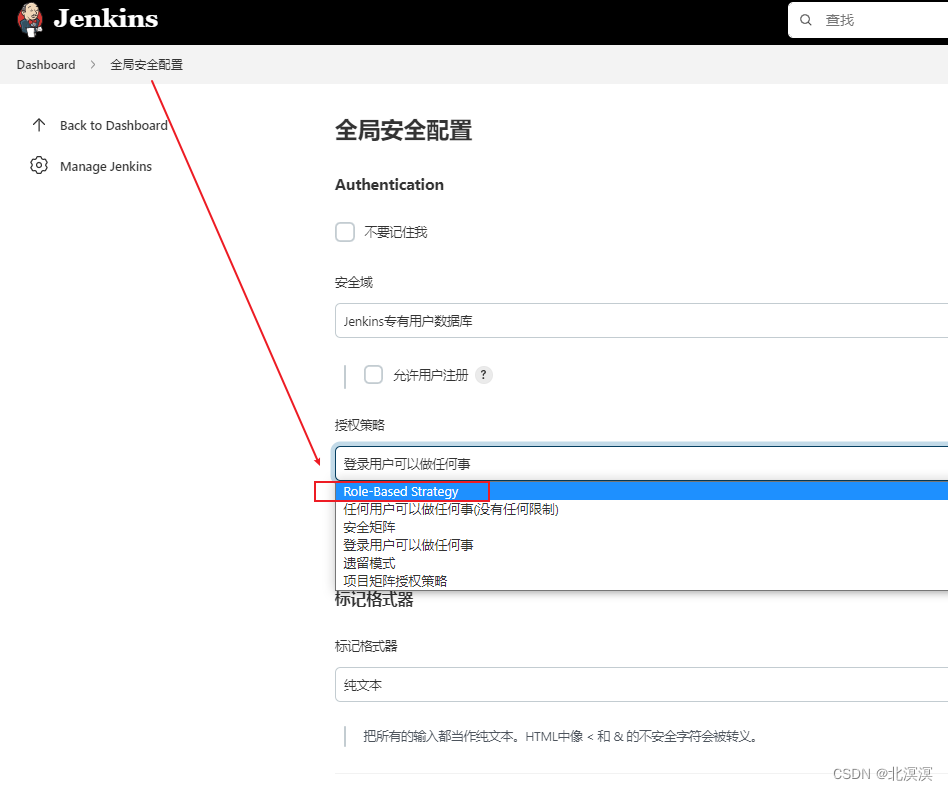Select 任何用户可以做任何事(没有任何限制) option
The image size is (948, 791).
point(641,509)
